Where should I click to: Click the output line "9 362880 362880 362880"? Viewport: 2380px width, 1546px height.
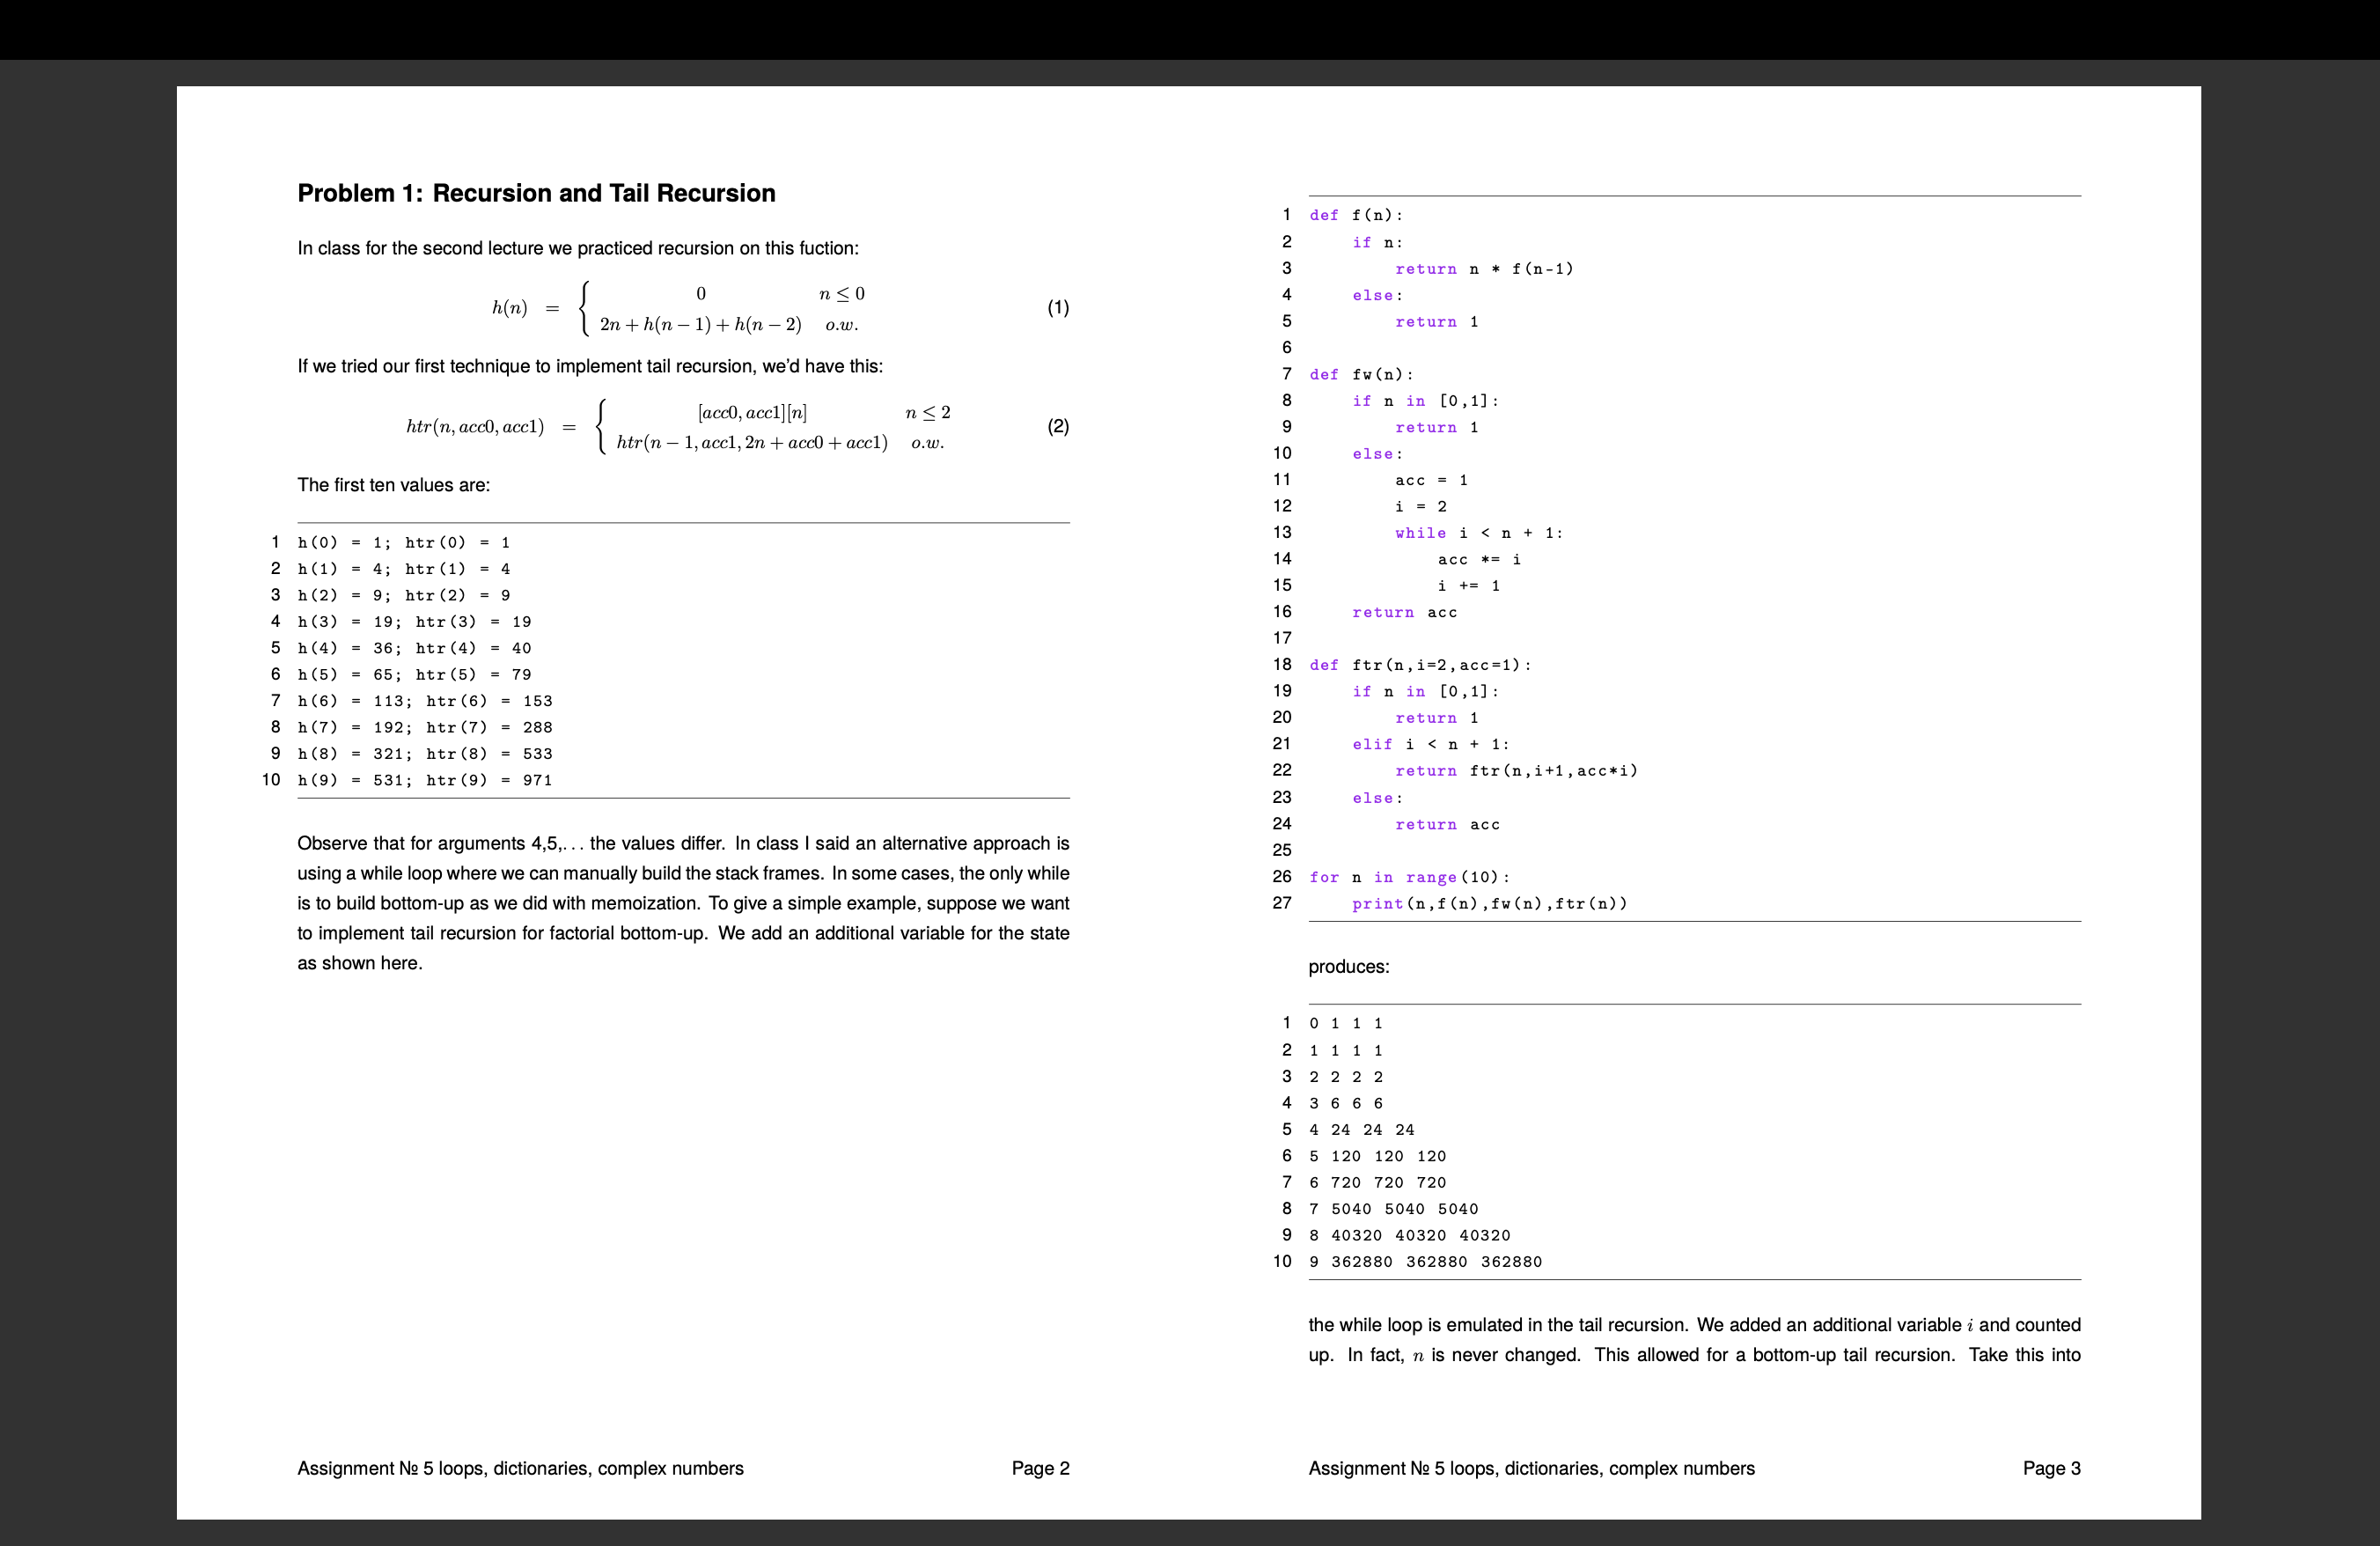point(1426,1262)
